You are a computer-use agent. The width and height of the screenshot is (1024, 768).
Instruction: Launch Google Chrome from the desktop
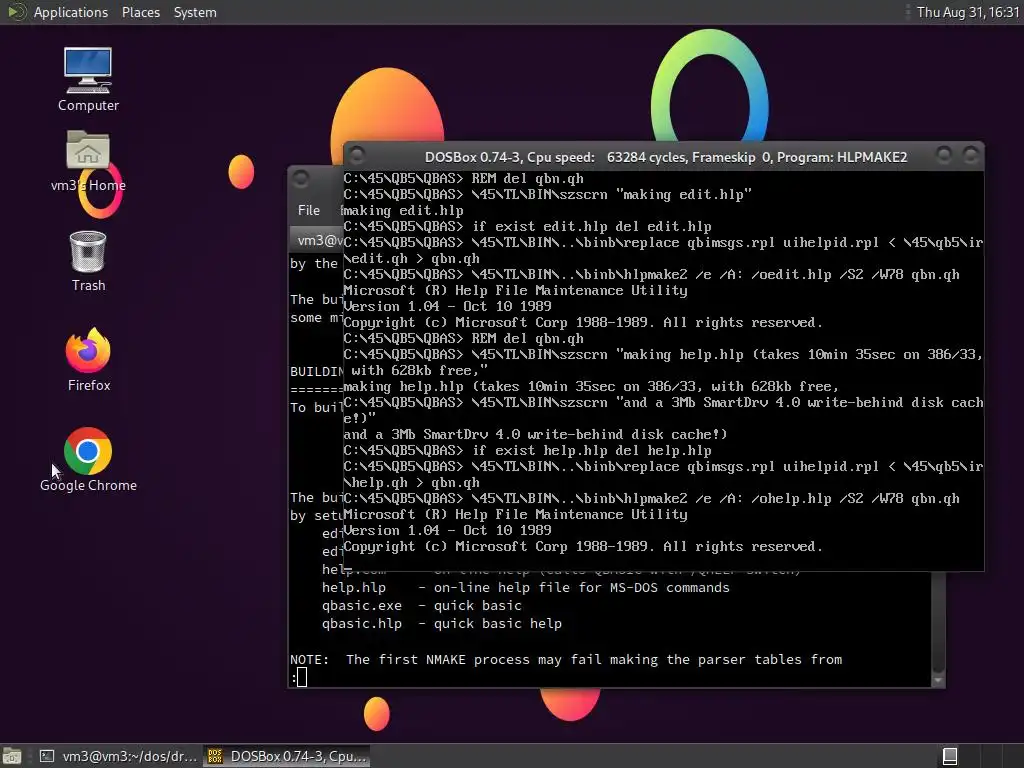tap(88, 460)
